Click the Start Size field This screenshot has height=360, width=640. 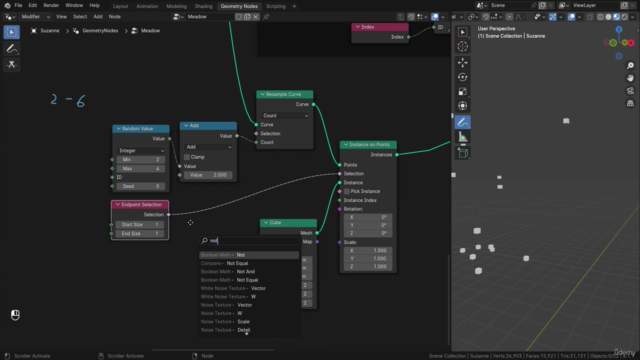click(x=140, y=224)
